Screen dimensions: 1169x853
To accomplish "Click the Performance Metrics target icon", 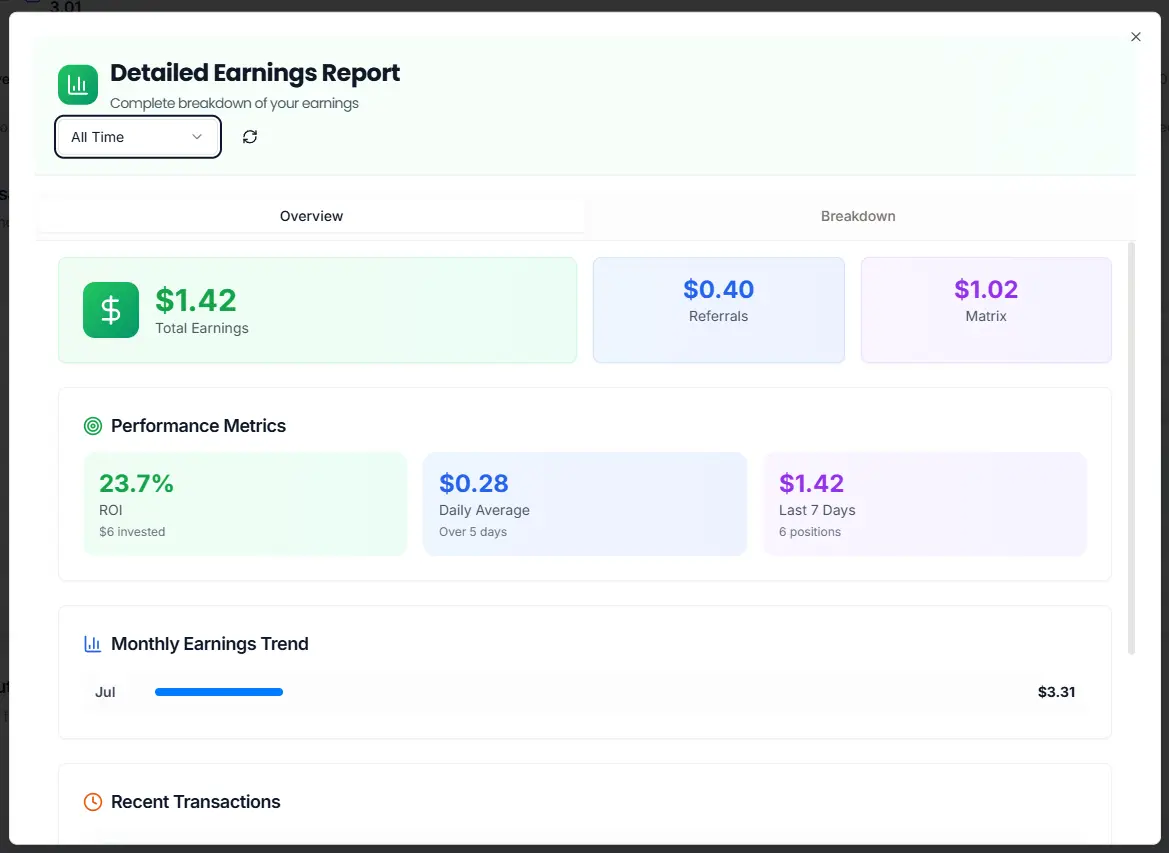I will tap(92, 426).
